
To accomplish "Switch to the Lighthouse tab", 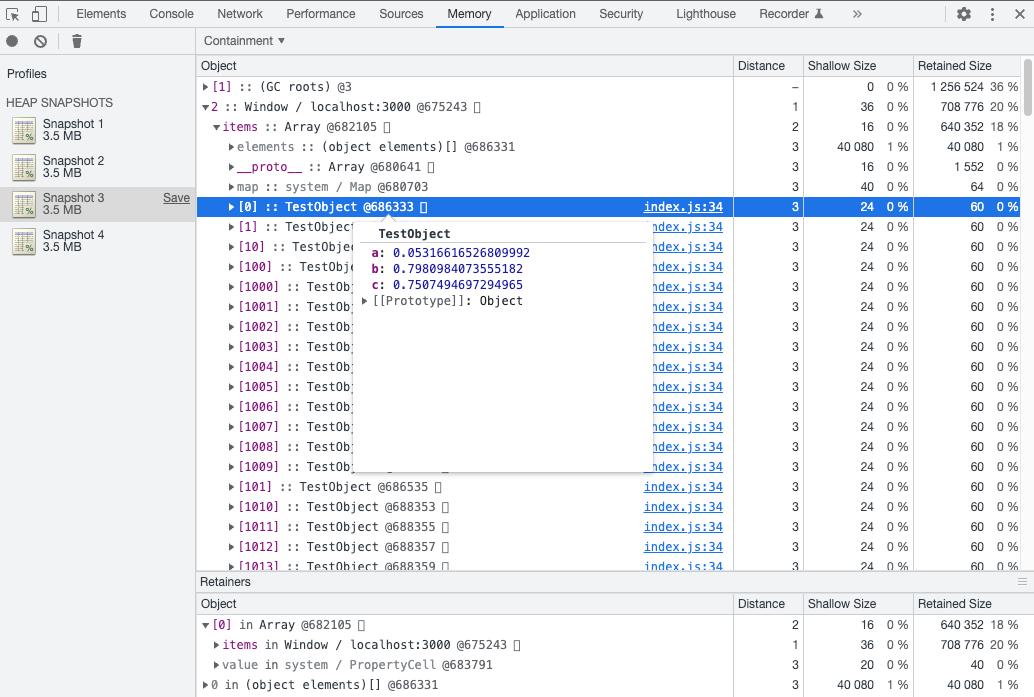I will pyautogui.click(x=705, y=14).
